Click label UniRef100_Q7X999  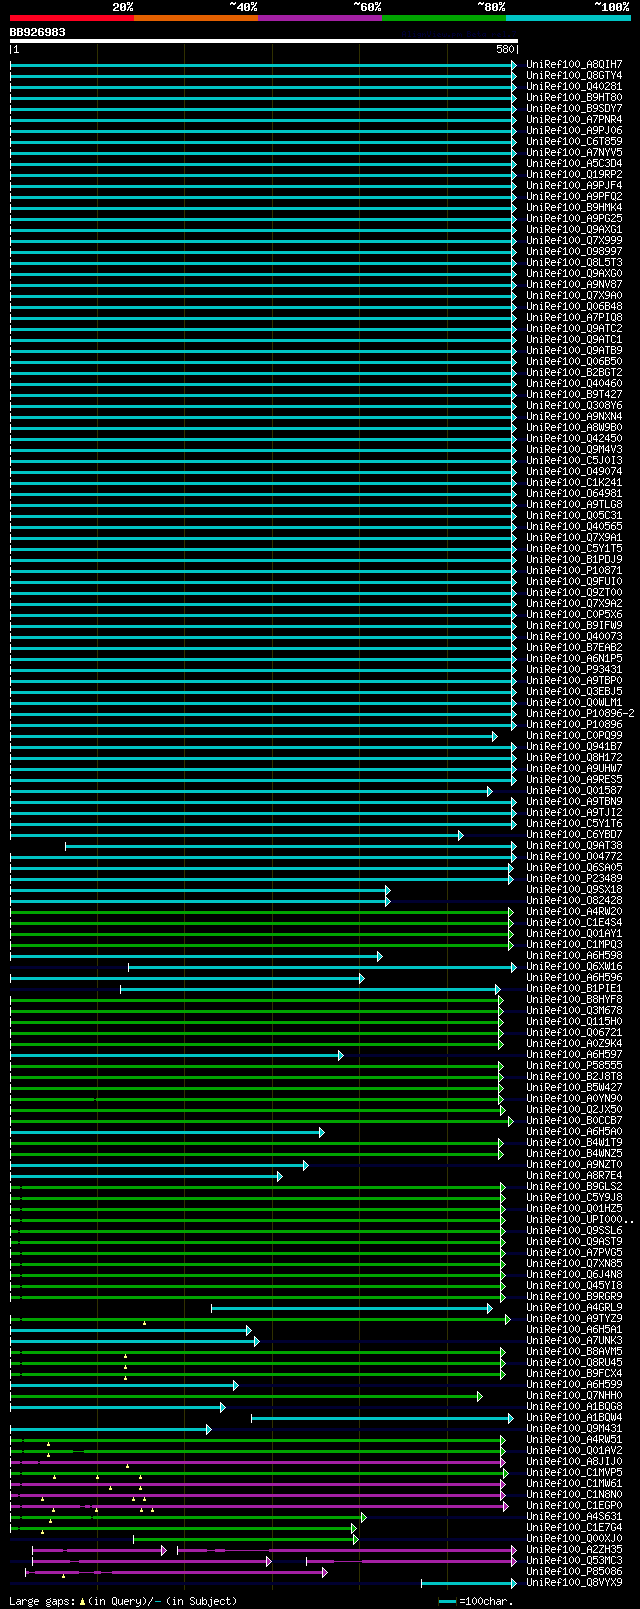coord(574,241)
